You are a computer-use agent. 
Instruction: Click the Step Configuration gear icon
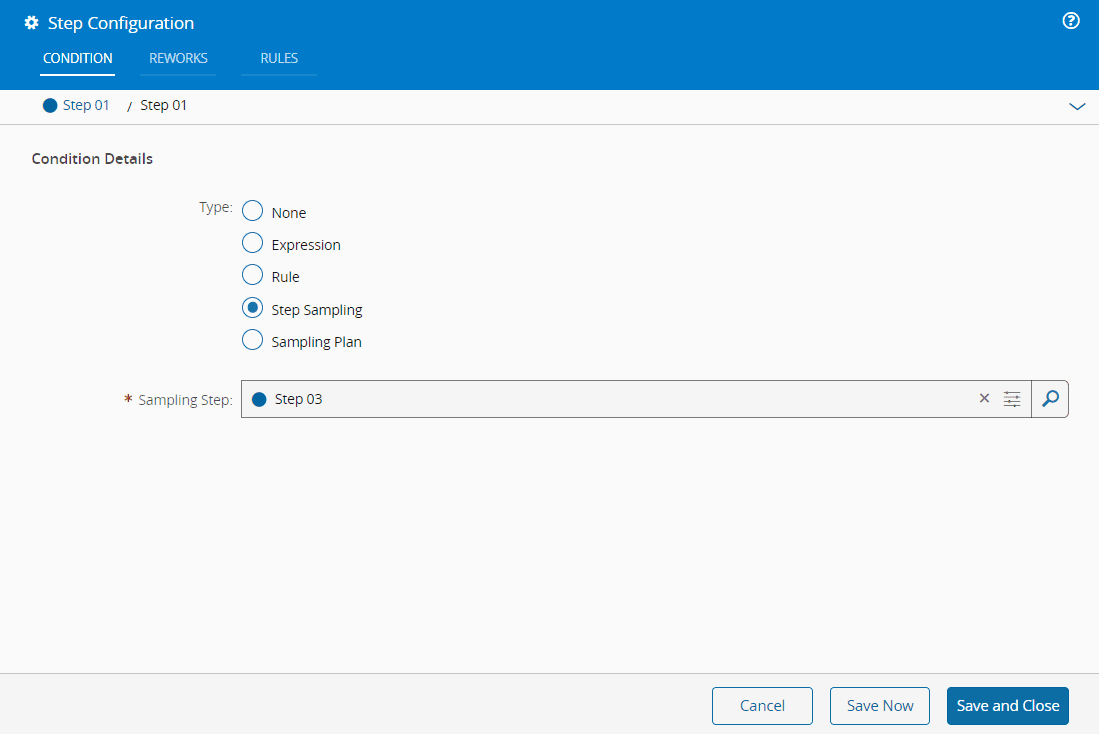point(31,23)
